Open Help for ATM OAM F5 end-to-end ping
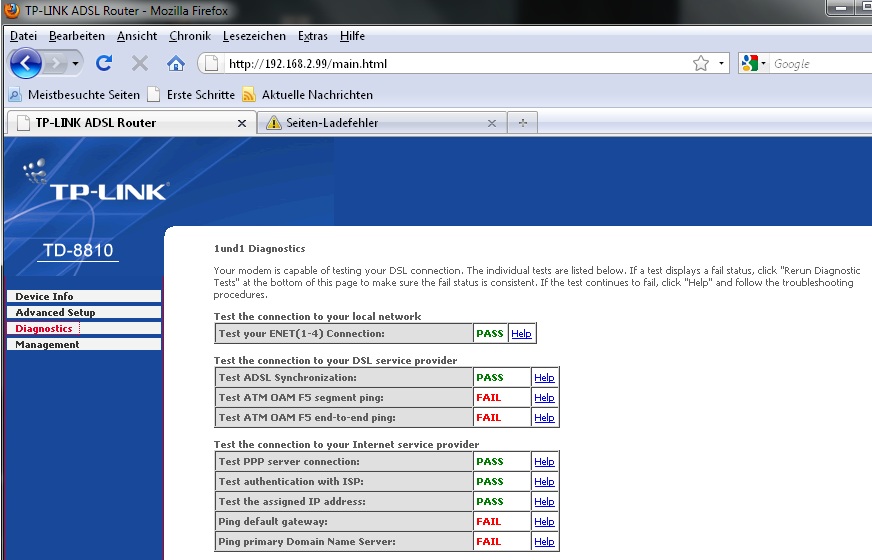 544,418
